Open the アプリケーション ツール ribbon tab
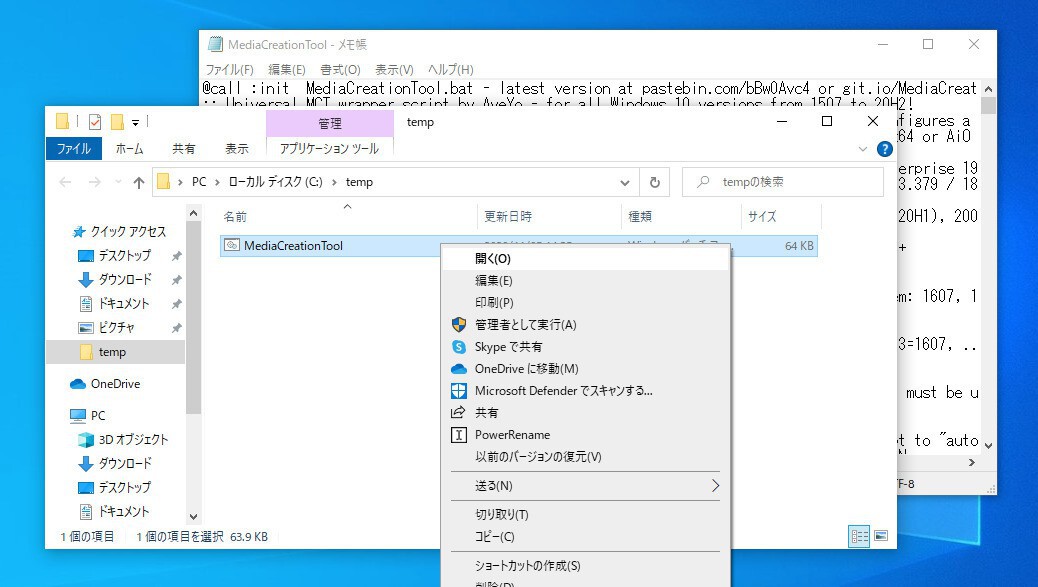This screenshot has height=587, width=1038. pos(329,148)
